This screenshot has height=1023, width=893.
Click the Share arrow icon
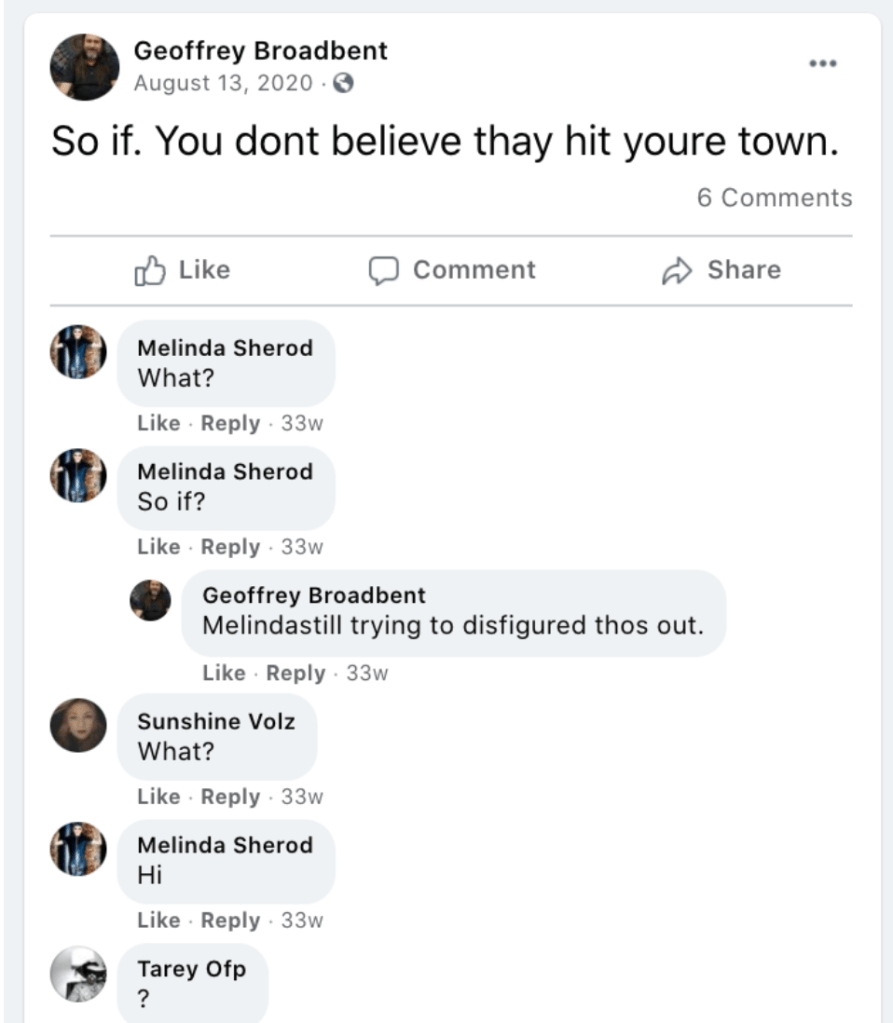677,270
